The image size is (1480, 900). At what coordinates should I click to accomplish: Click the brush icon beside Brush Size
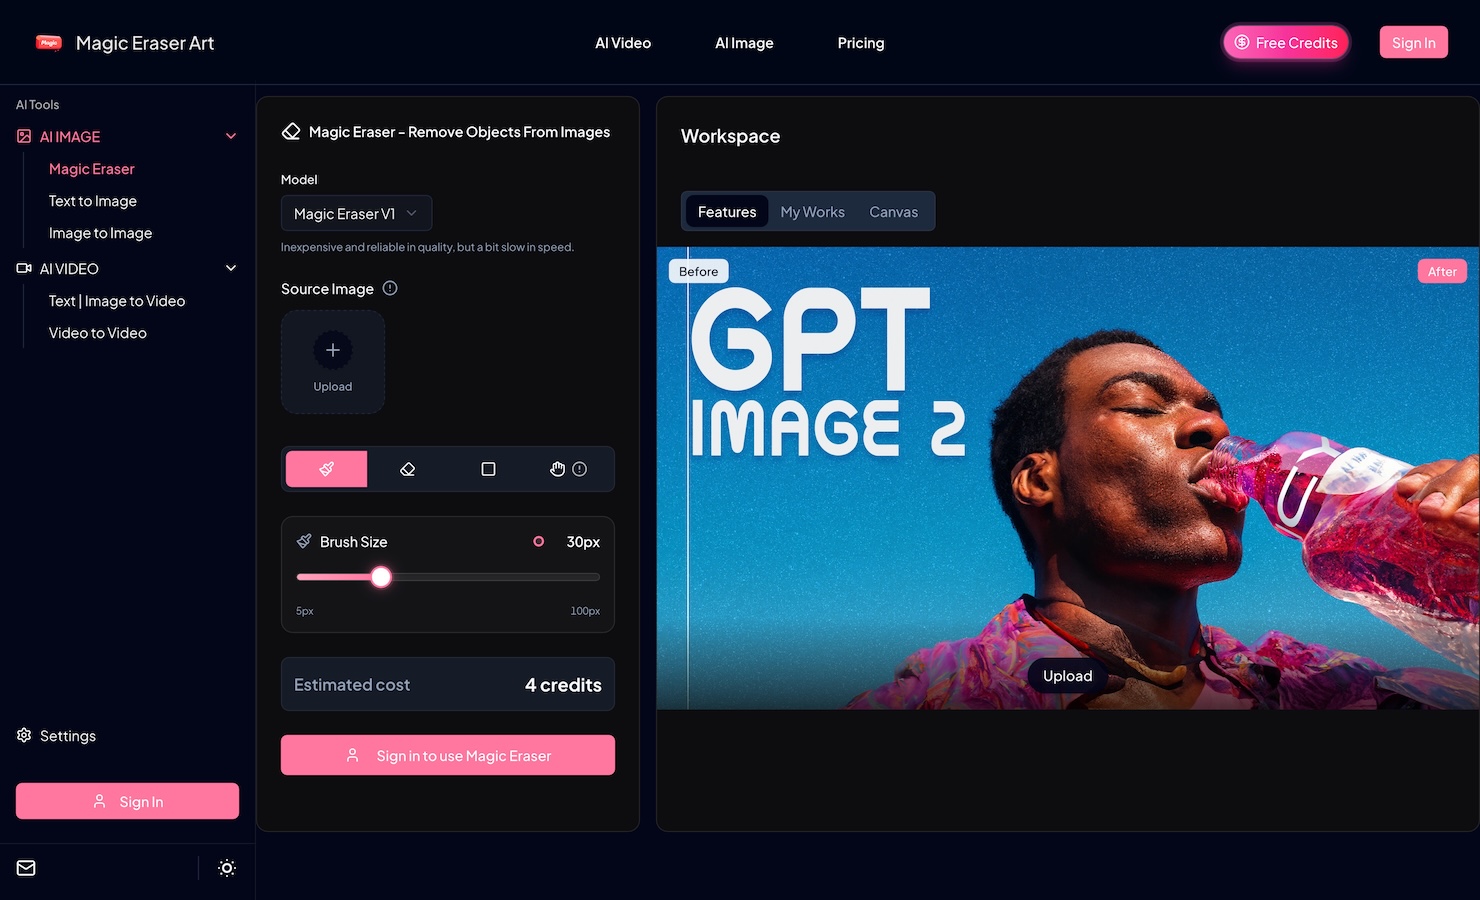pos(304,541)
